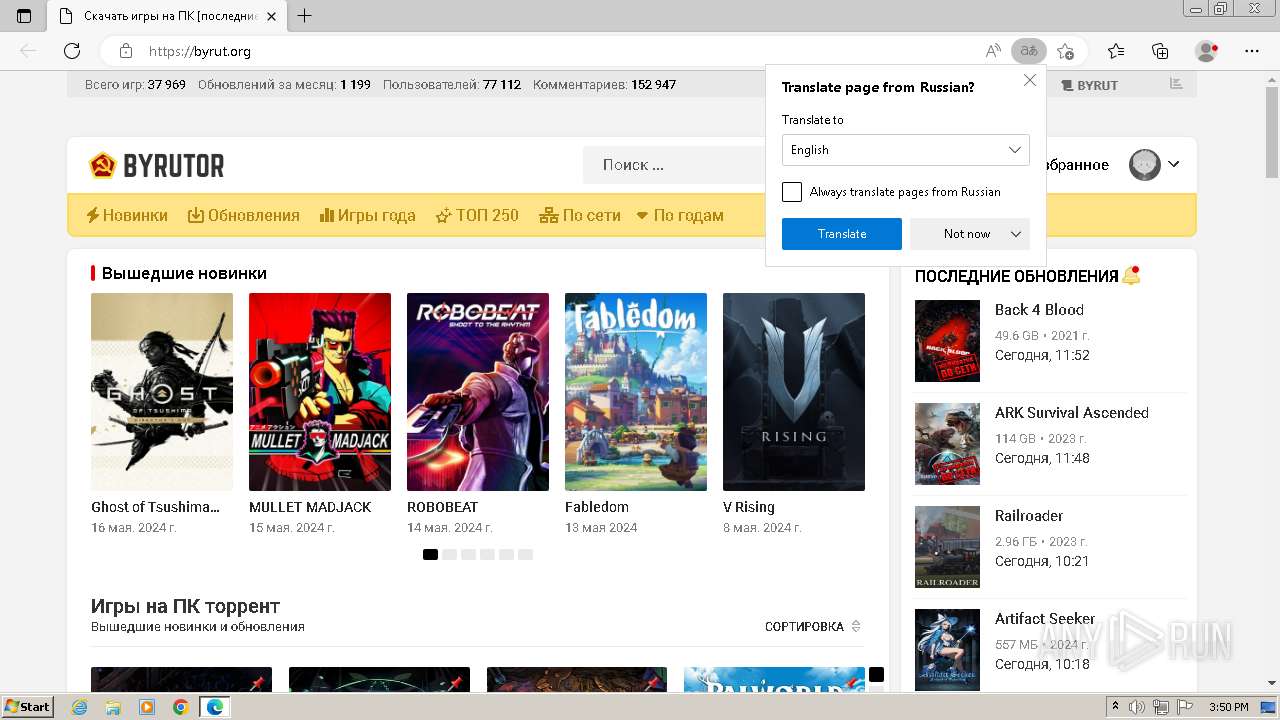Open the По годам dropdown menu
1280x720 pixels.
(x=680, y=215)
